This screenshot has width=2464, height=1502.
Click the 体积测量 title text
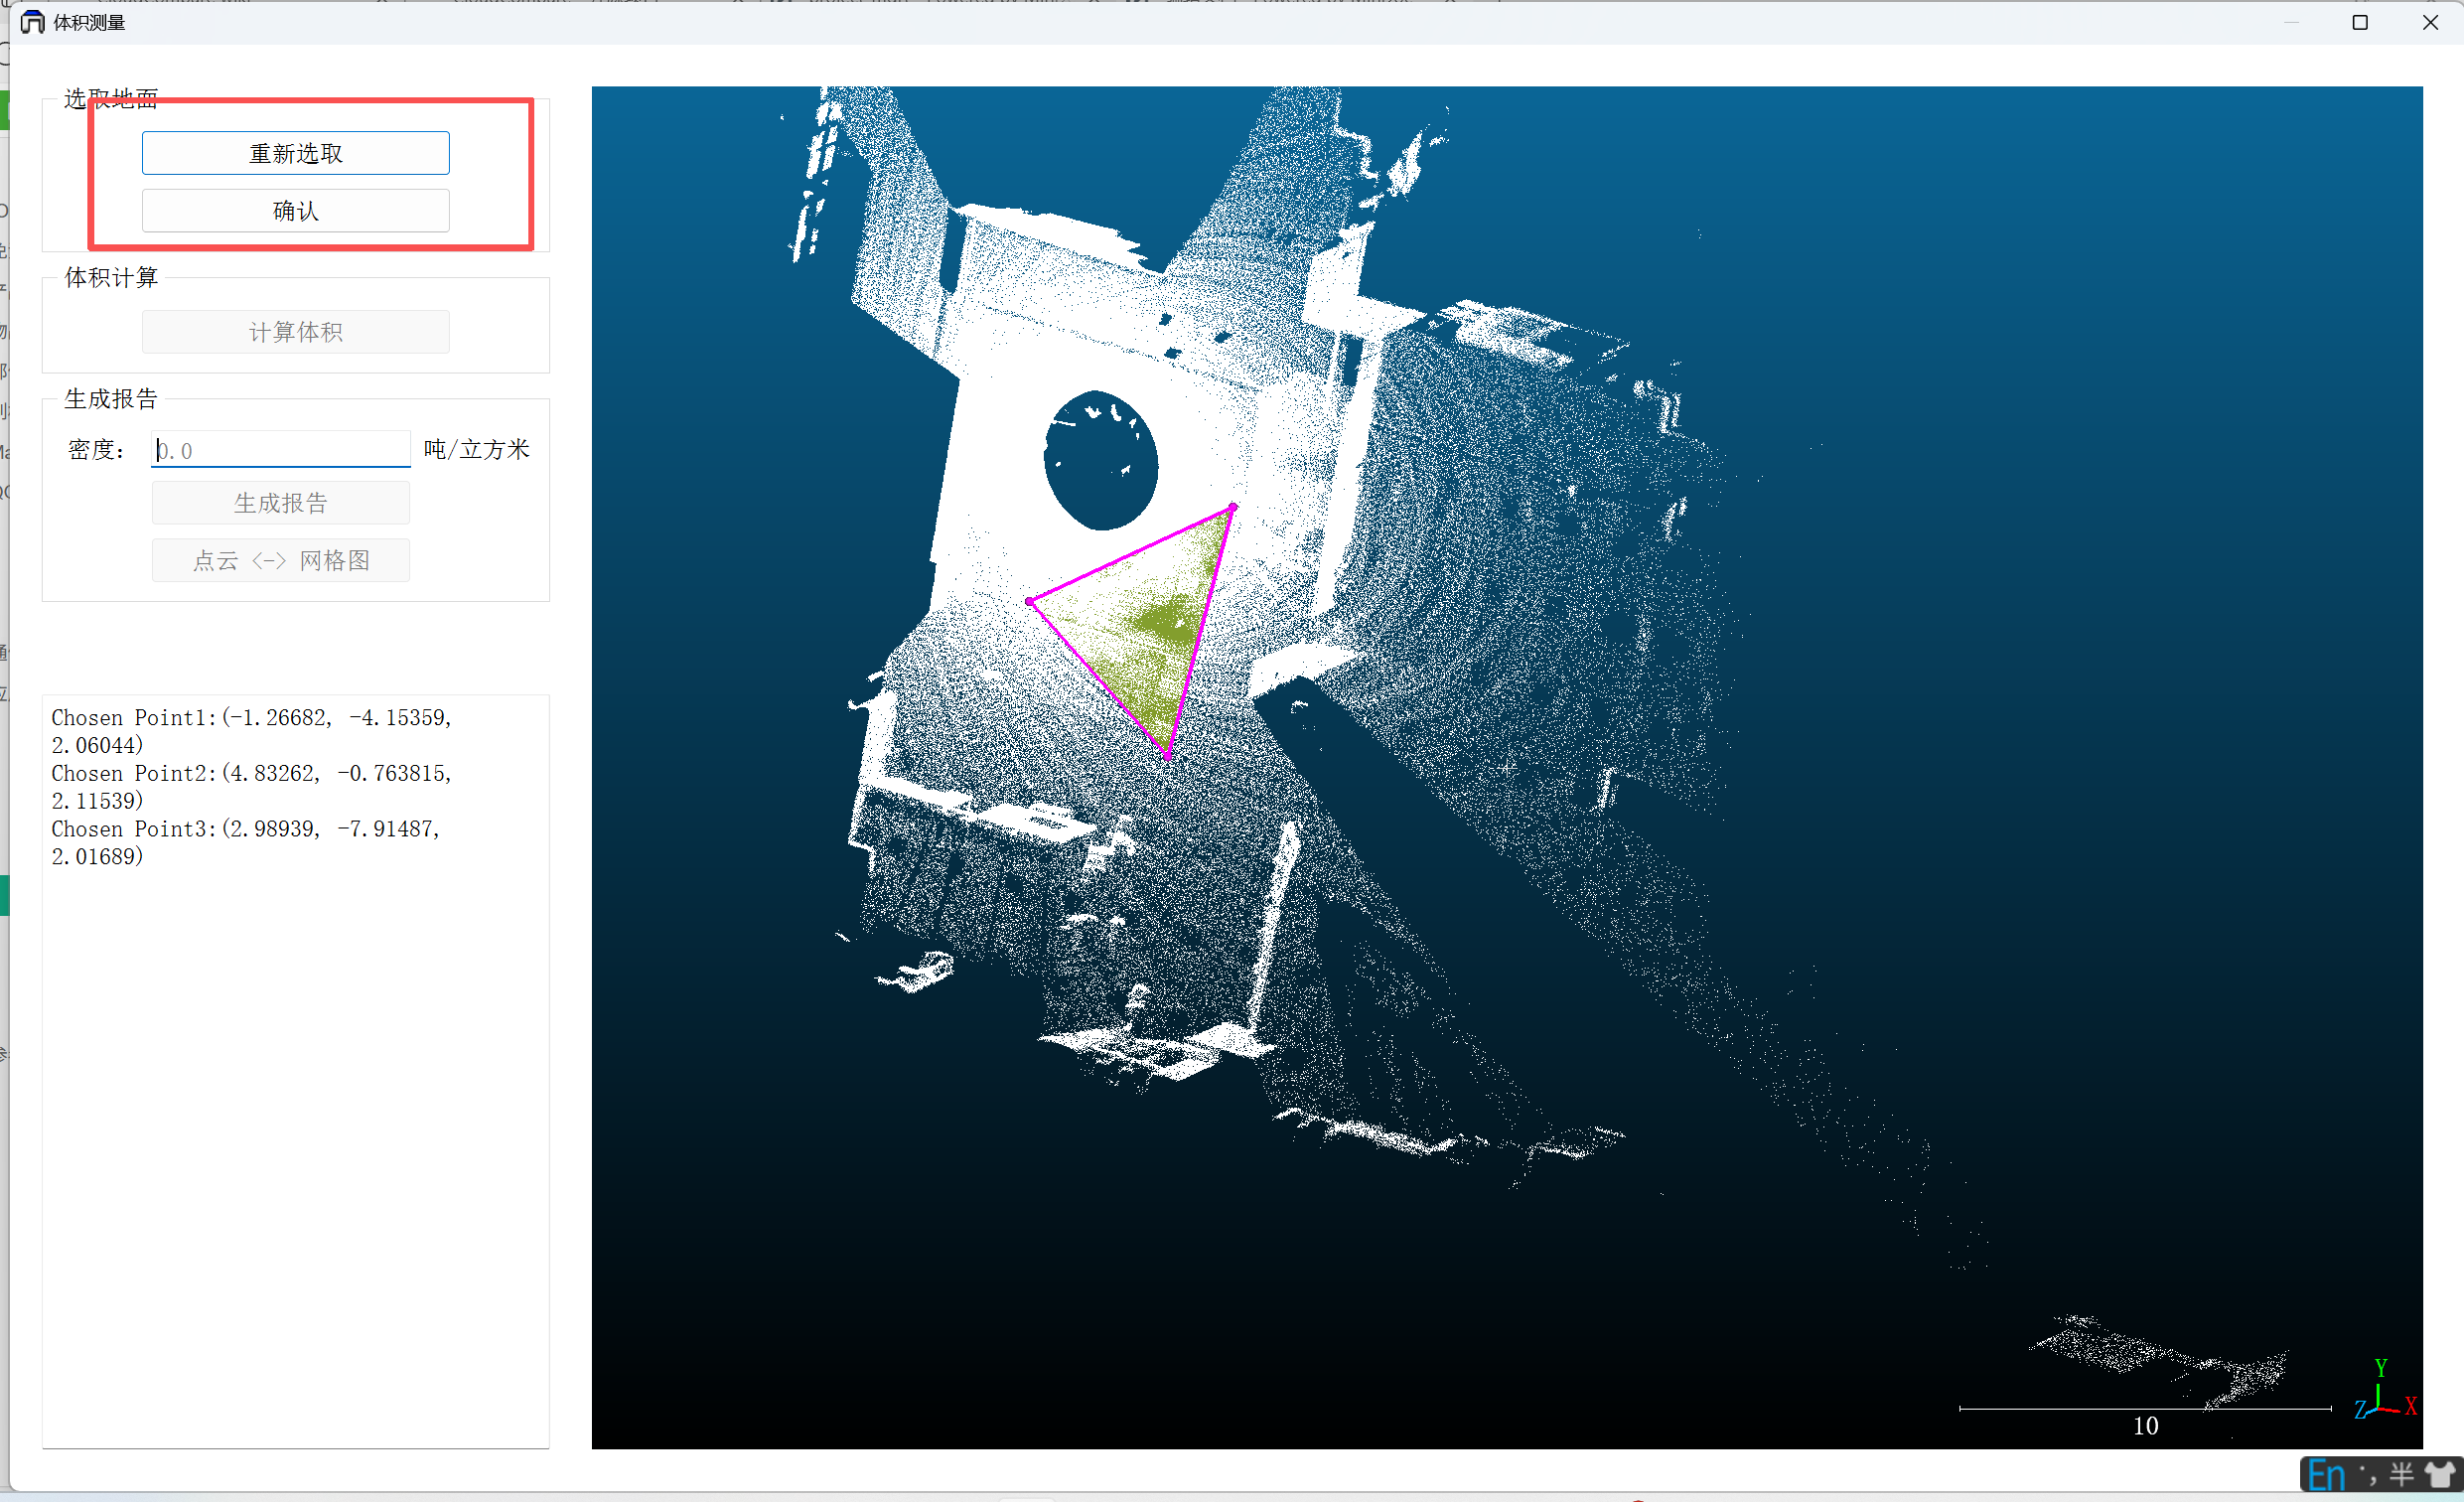89,22
